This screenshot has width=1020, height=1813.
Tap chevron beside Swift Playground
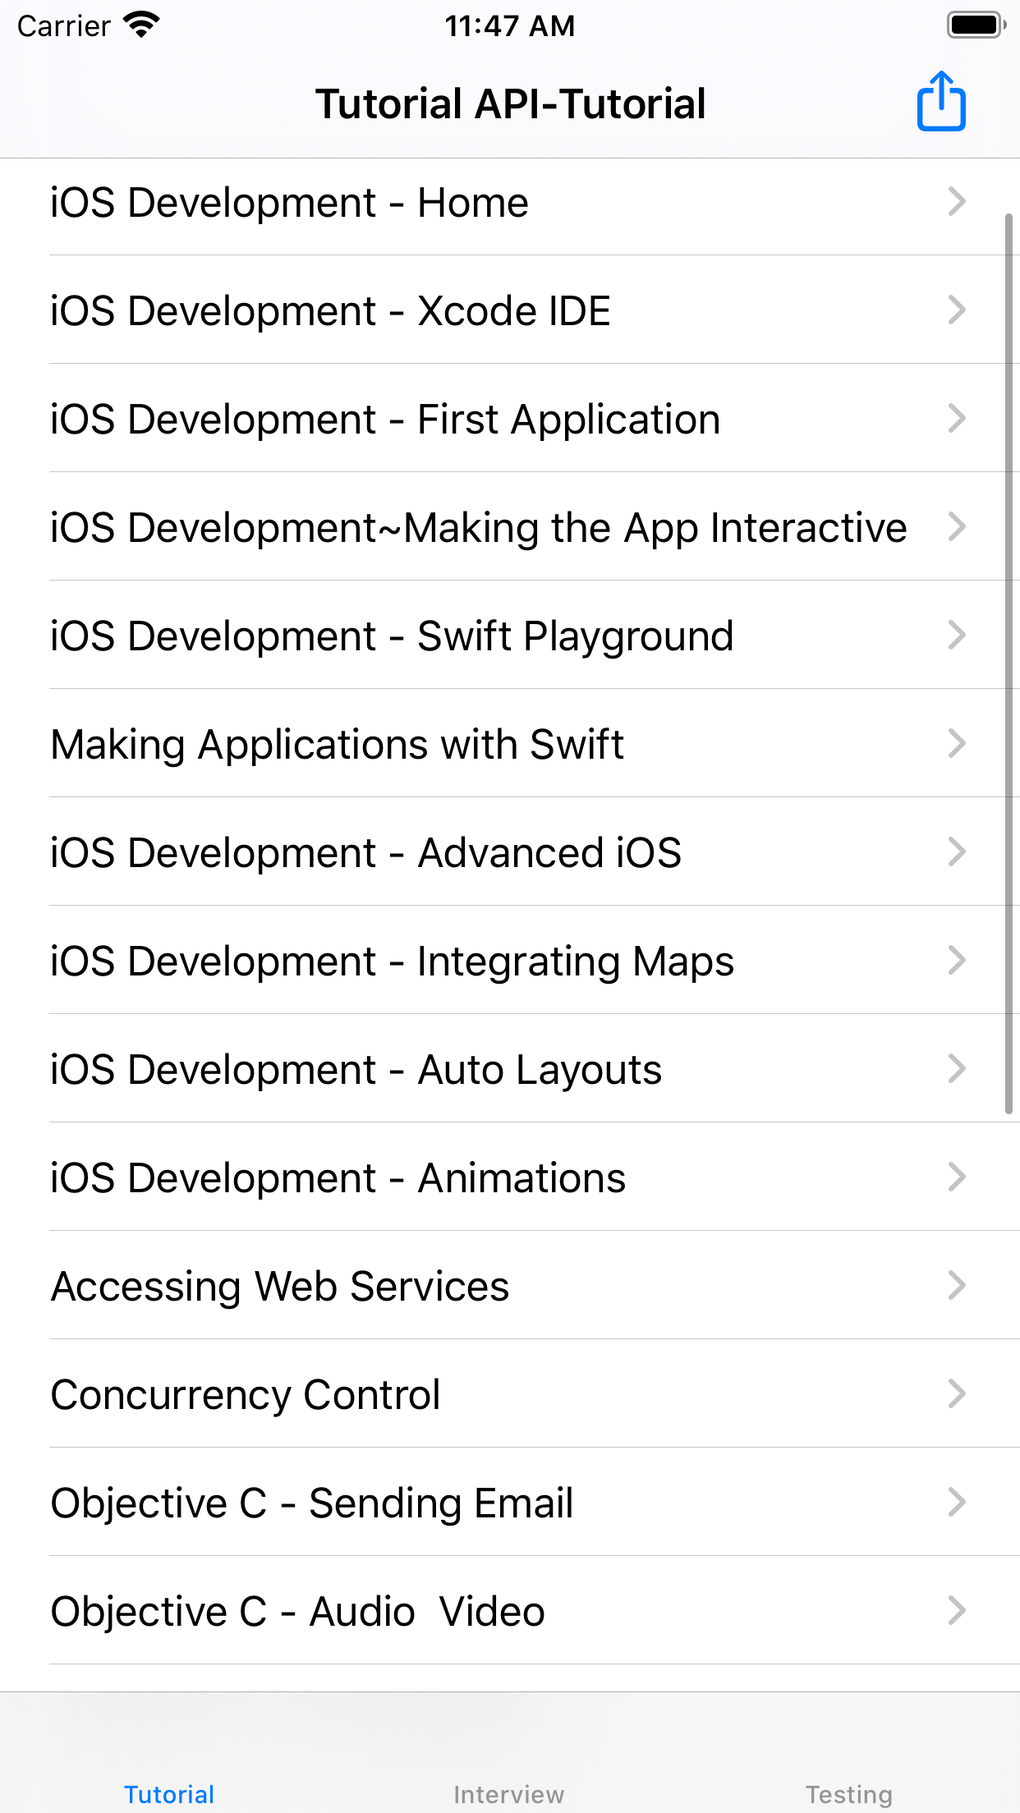[x=956, y=635]
